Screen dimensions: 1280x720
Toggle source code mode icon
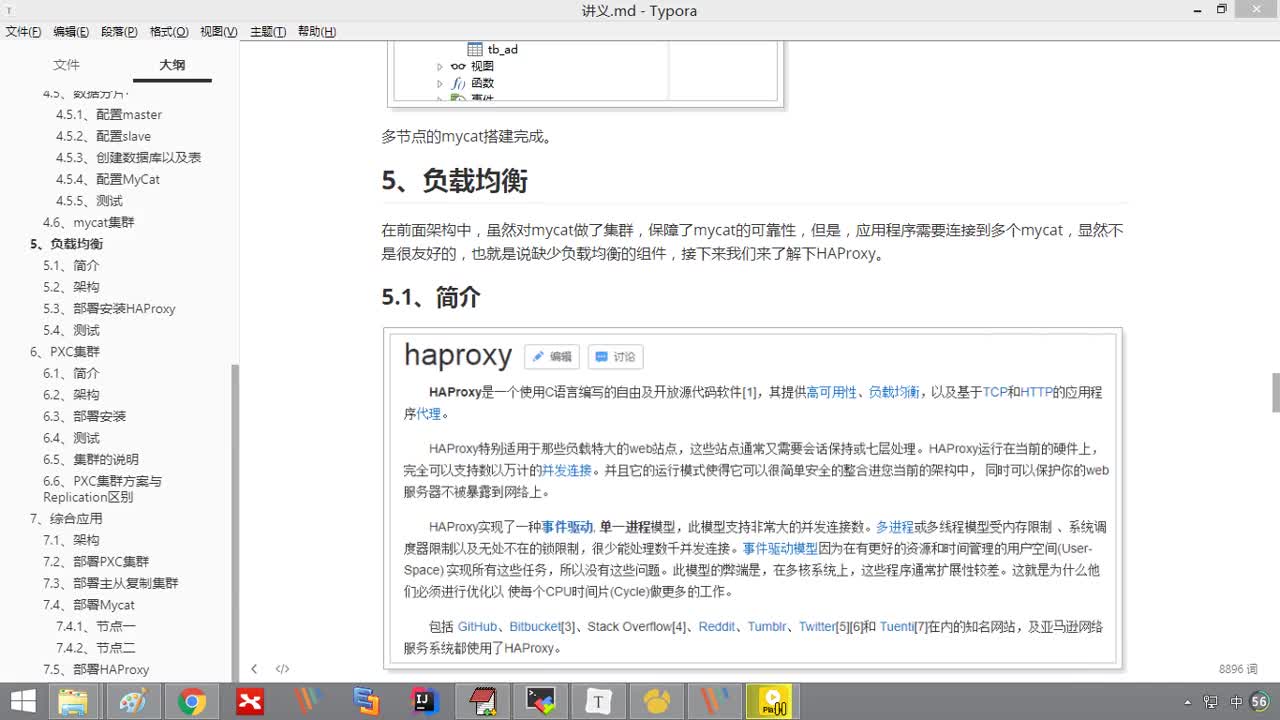coord(283,669)
